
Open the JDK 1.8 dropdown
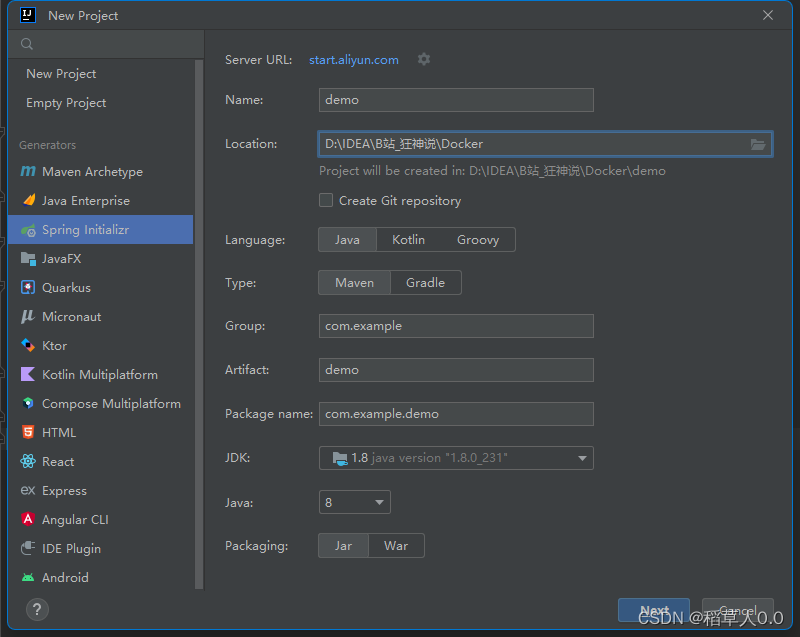point(456,458)
